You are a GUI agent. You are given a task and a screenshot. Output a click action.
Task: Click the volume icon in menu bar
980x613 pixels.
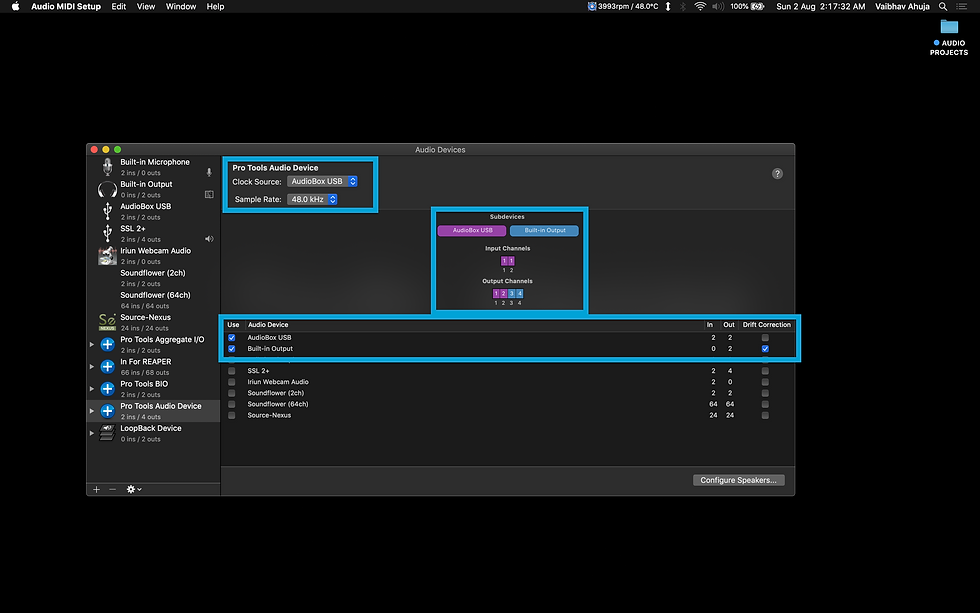[x=718, y=6]
